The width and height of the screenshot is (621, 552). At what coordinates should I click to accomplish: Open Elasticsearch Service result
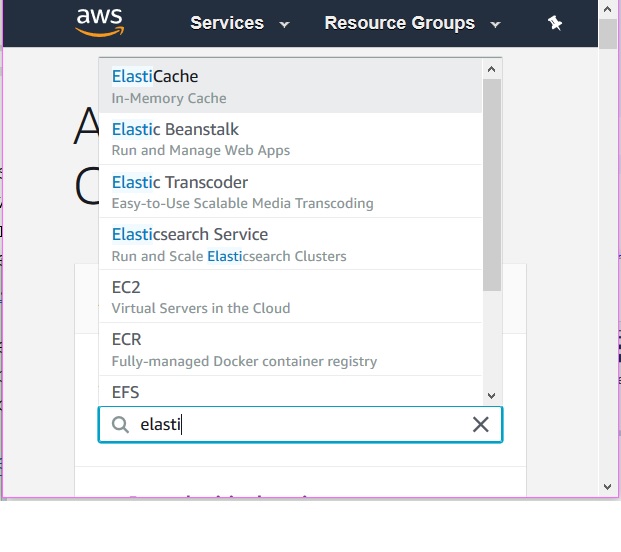click(290, 244)
